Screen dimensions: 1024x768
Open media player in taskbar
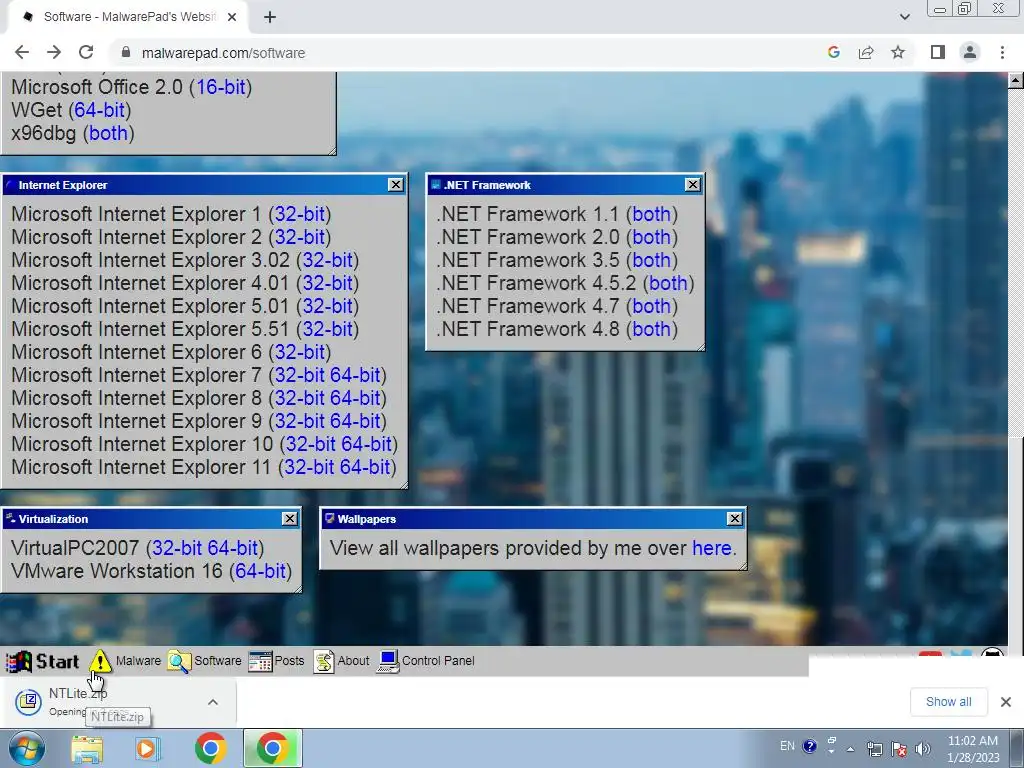(148, 749)
